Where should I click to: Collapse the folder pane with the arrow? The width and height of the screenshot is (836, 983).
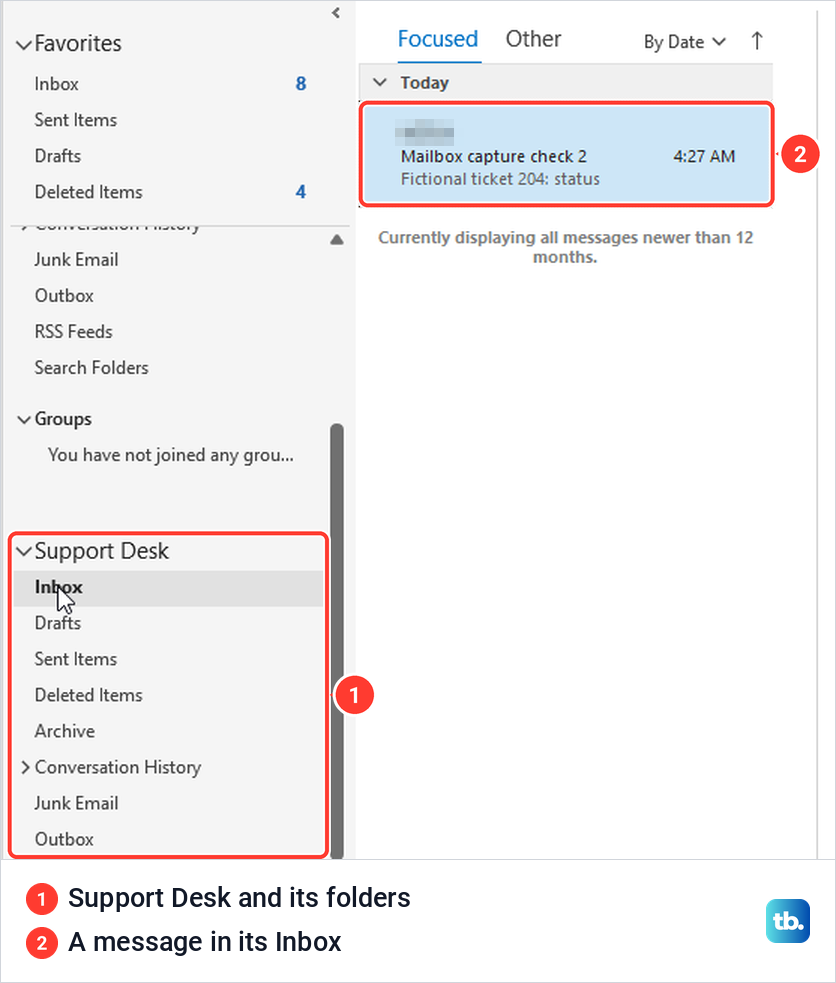click(336, 13)
